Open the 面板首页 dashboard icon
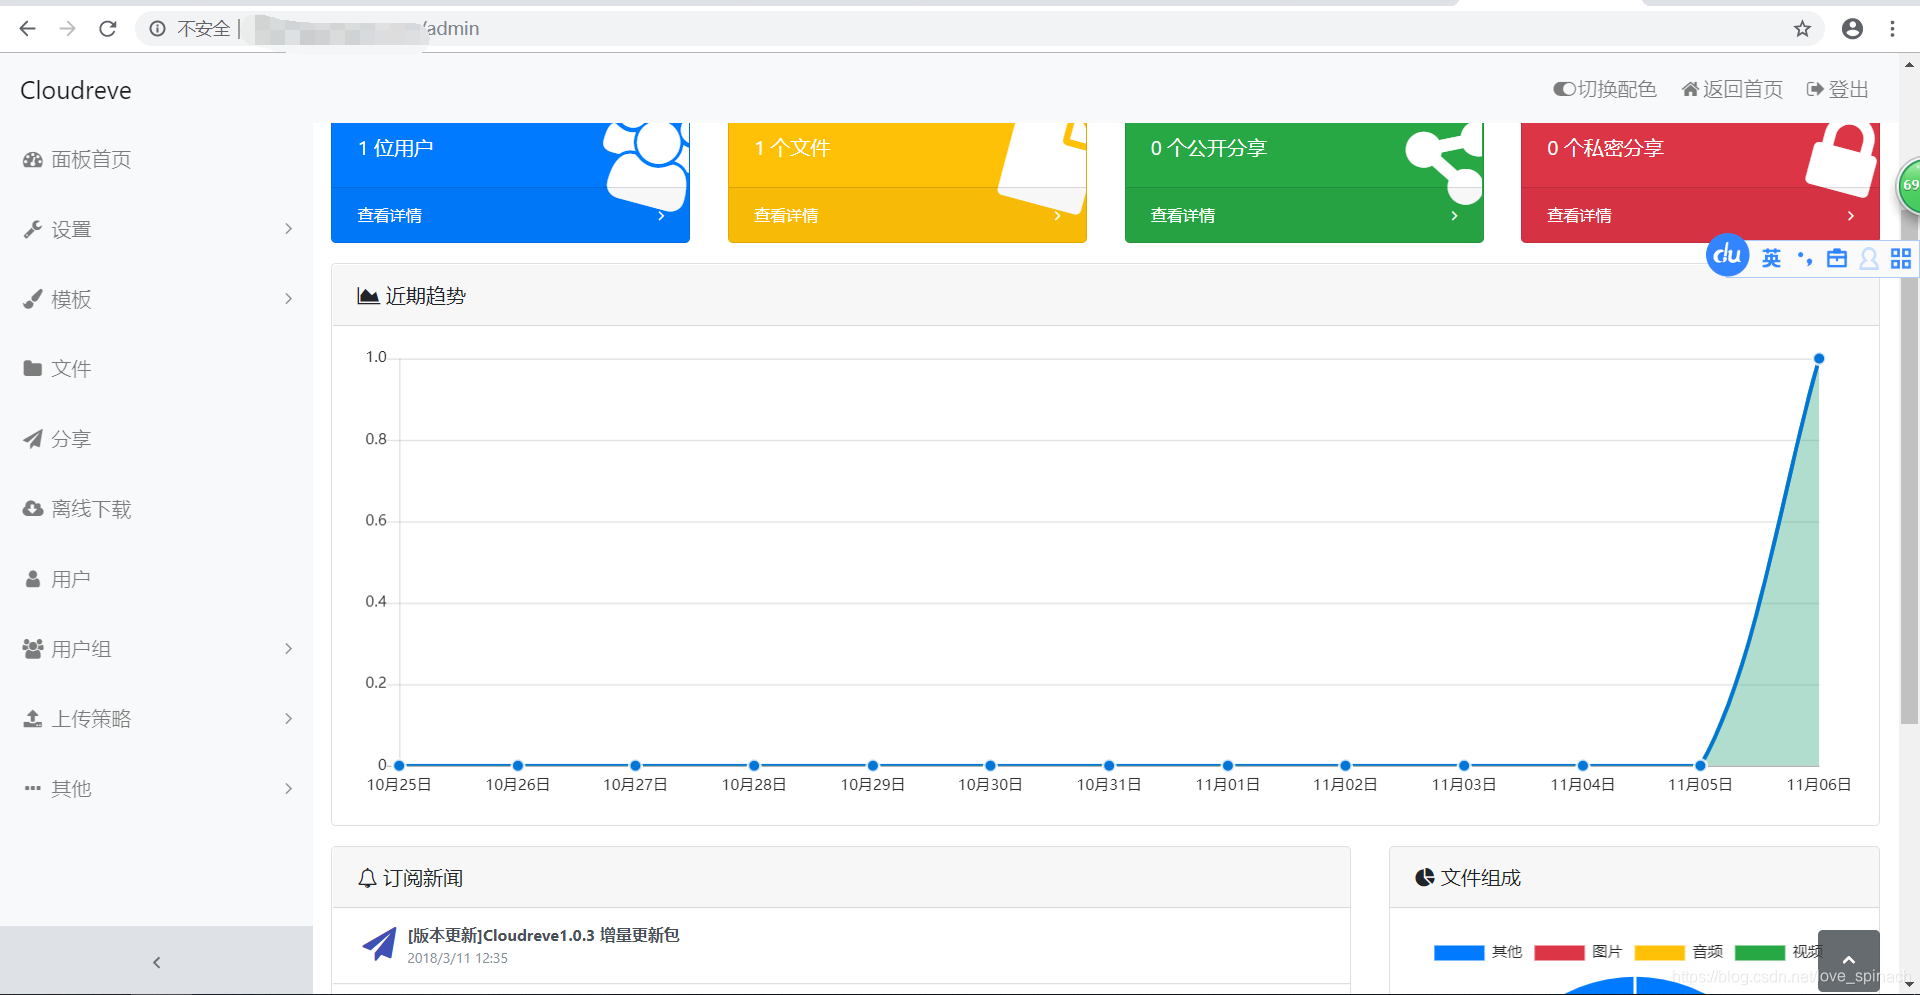The image size is (1920, 995). click(33, 160)
